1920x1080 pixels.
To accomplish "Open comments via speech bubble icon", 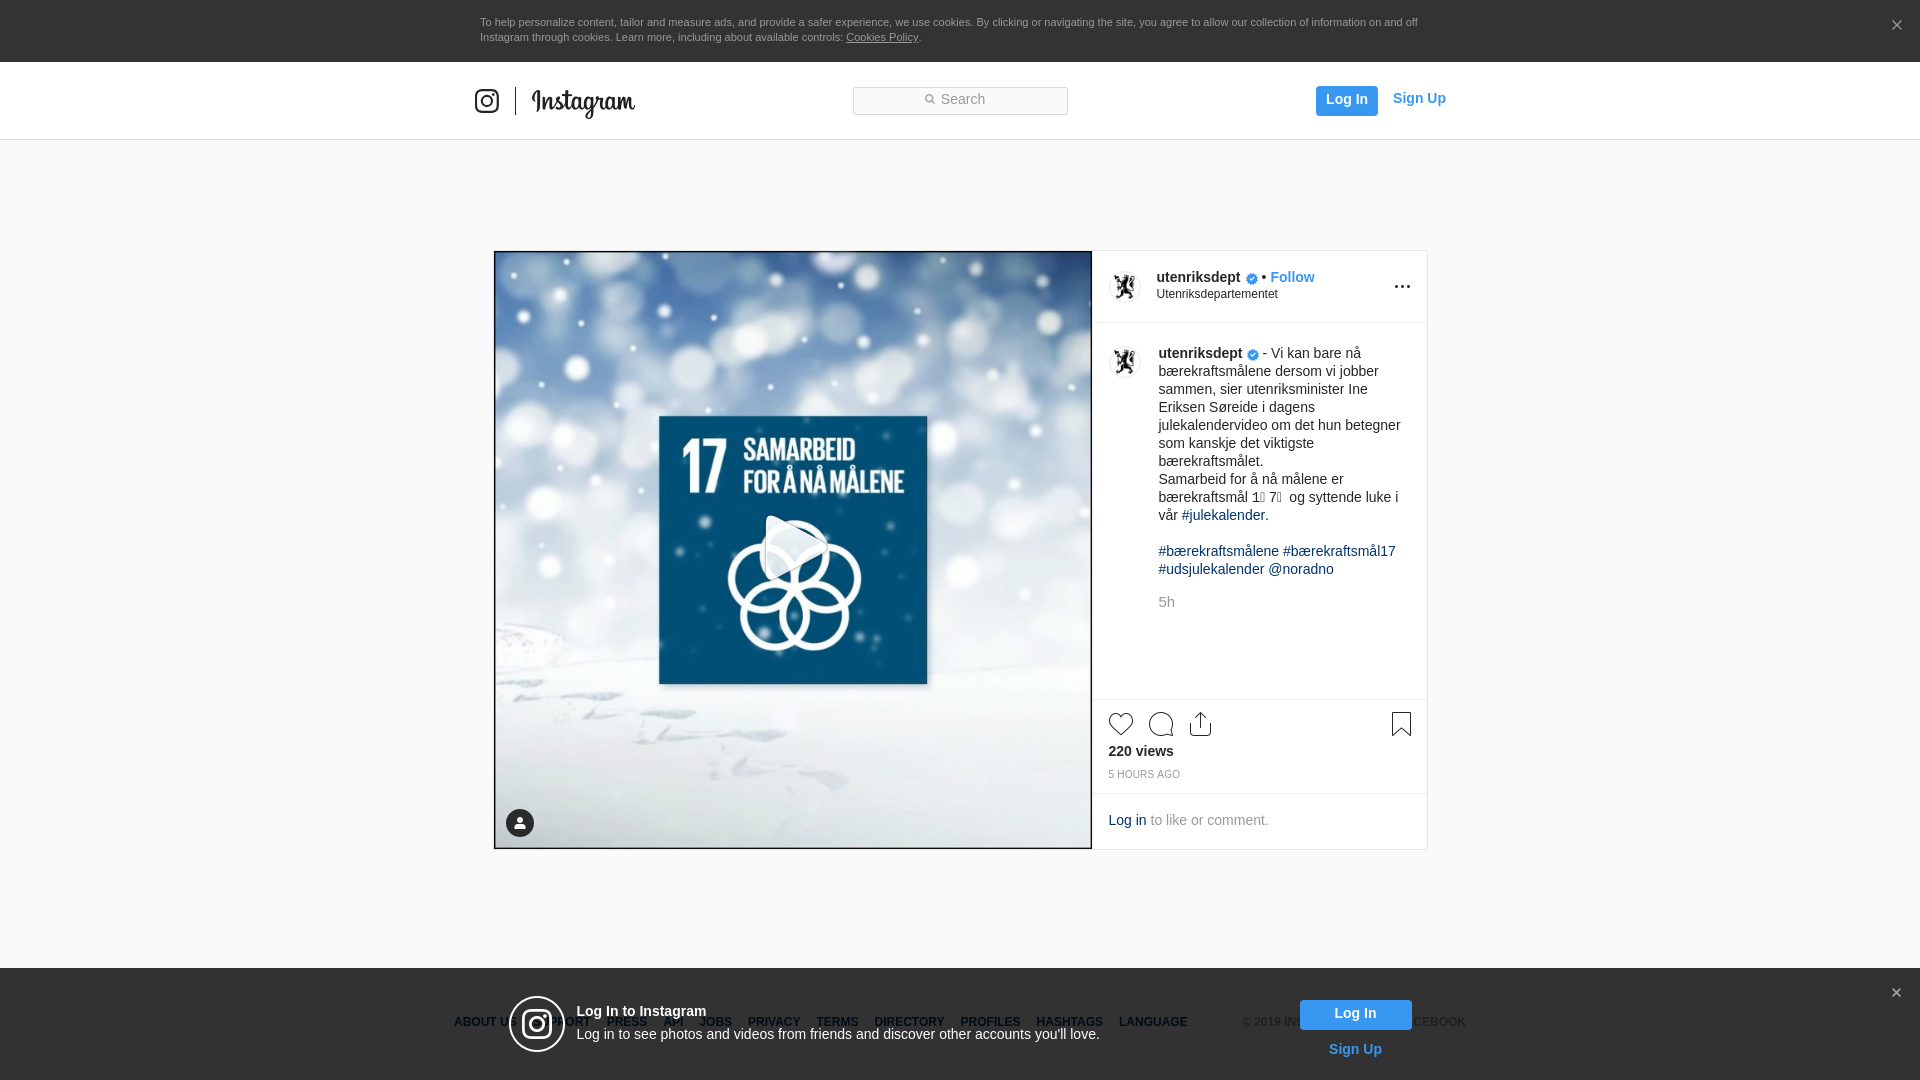I will point(1161,724).
